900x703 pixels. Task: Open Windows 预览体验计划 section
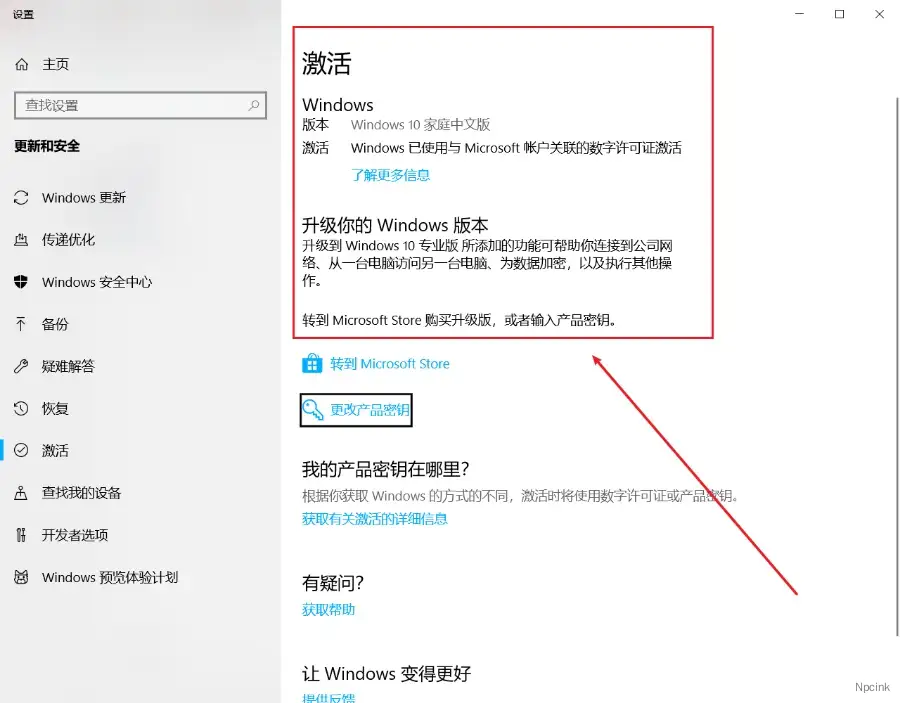point(109,577)
